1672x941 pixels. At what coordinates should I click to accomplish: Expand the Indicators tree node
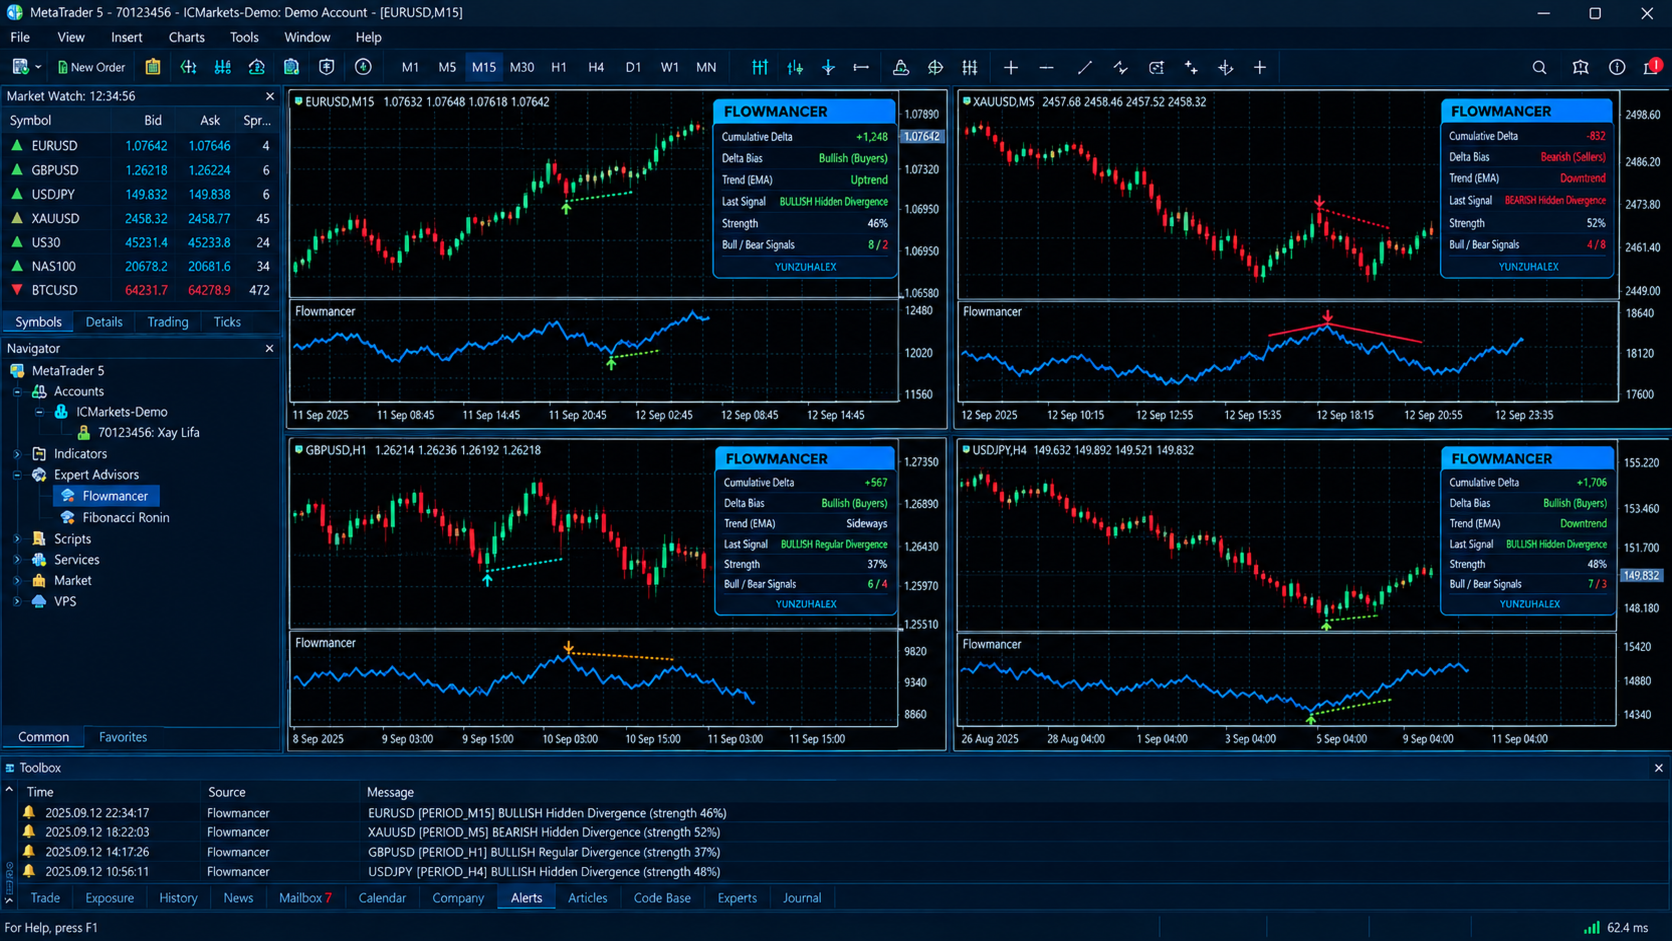pyautogui.click(x=17, y=454)
